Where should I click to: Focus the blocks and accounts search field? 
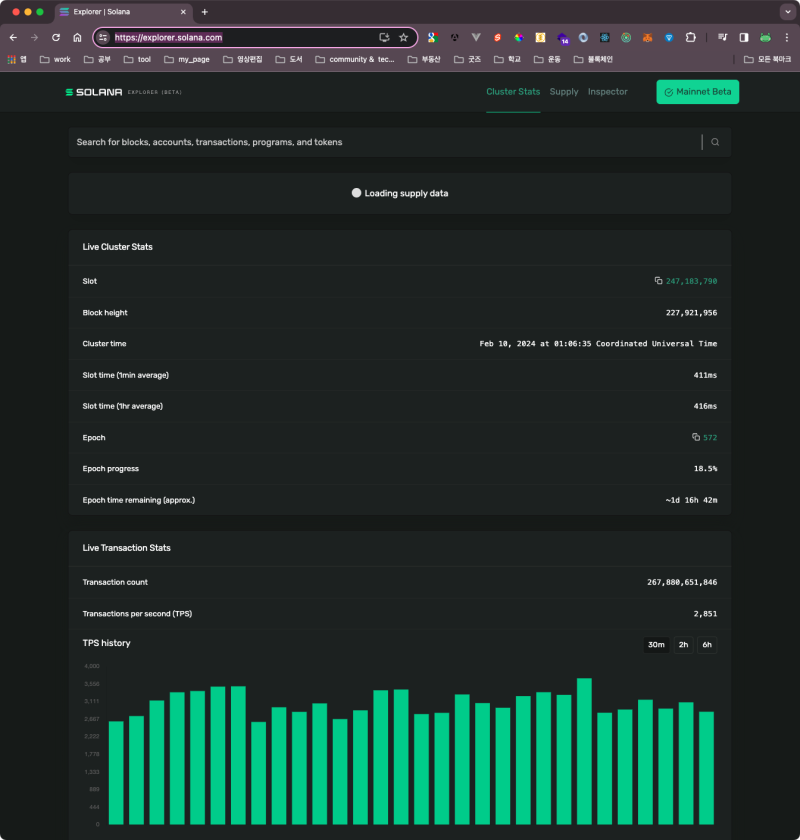[385, 142]
